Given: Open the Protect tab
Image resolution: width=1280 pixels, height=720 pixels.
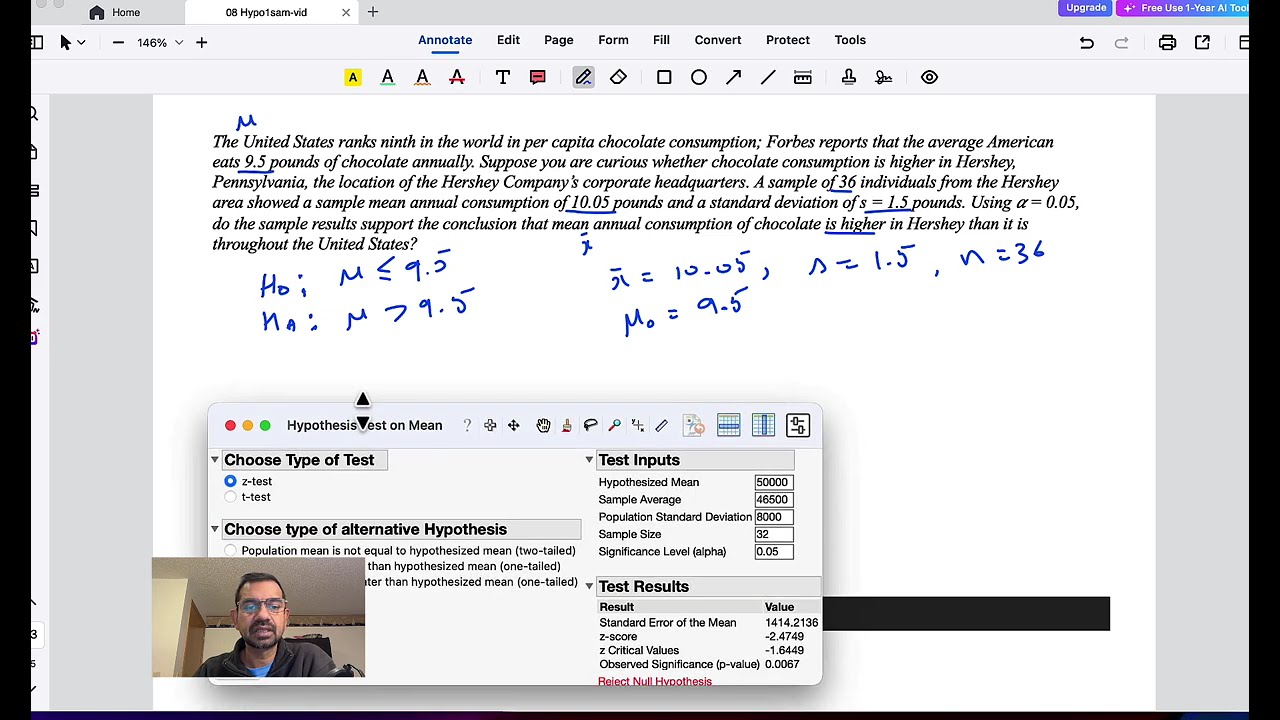Looking at the screenshot, I should coord(788,40).
